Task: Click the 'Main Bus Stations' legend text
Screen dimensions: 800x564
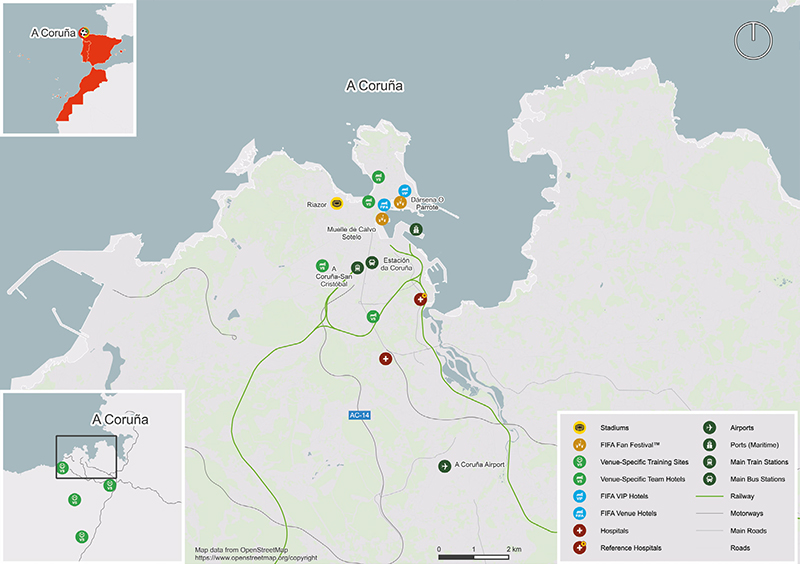Action: [x=758, y=479]
